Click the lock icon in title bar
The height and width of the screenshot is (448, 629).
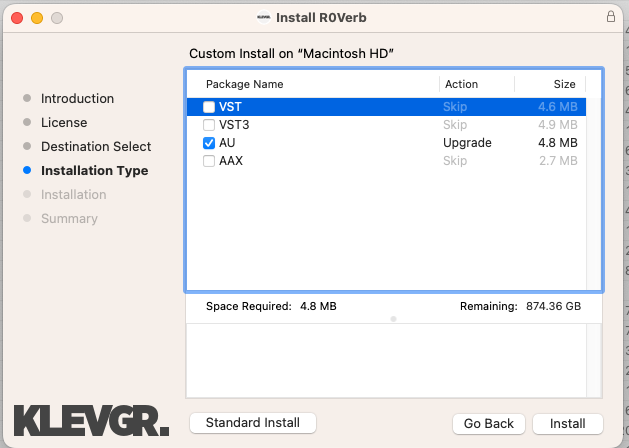point(611,17)
